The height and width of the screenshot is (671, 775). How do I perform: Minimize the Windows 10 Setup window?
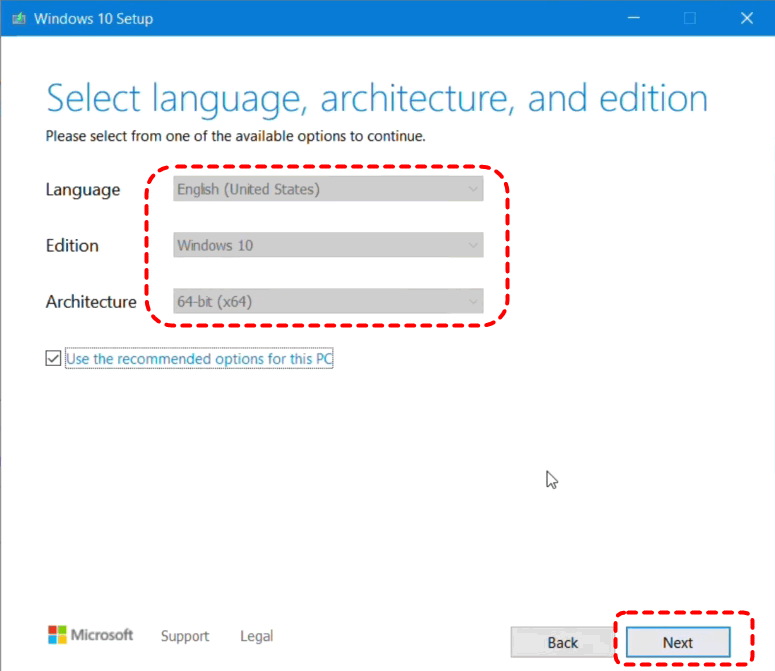click(634, 18)
